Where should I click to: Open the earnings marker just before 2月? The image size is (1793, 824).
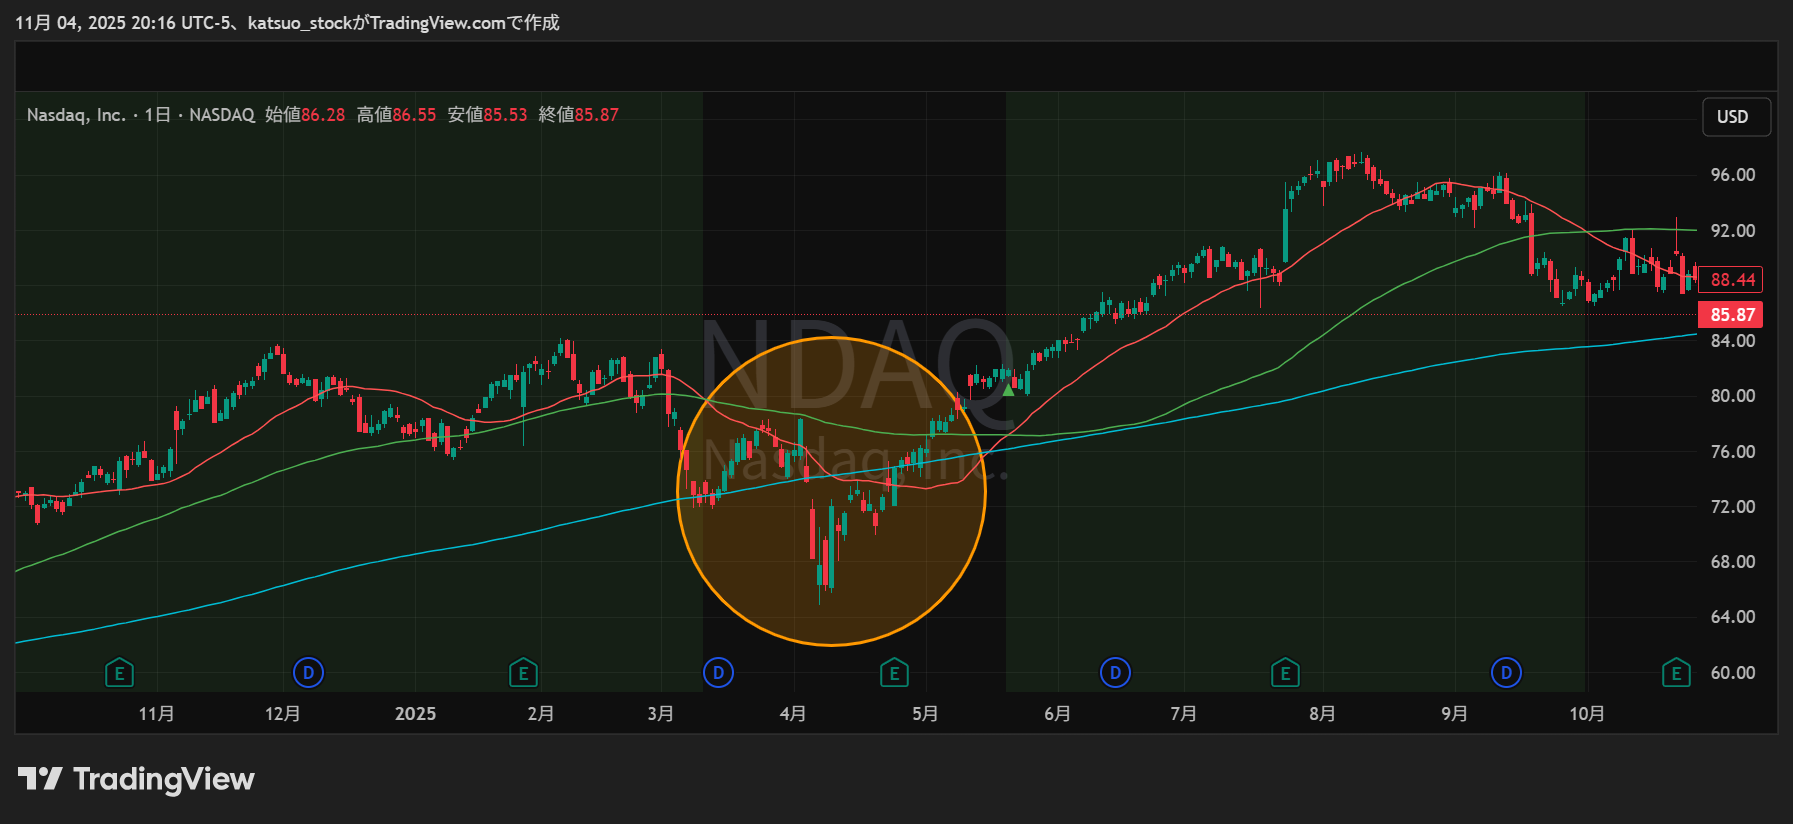point(523,673)
